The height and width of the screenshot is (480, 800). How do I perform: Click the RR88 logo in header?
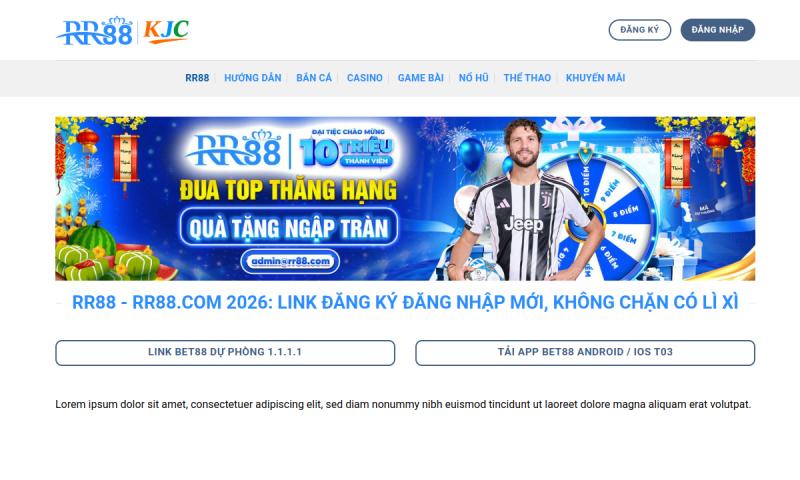[x=95, y=31]
